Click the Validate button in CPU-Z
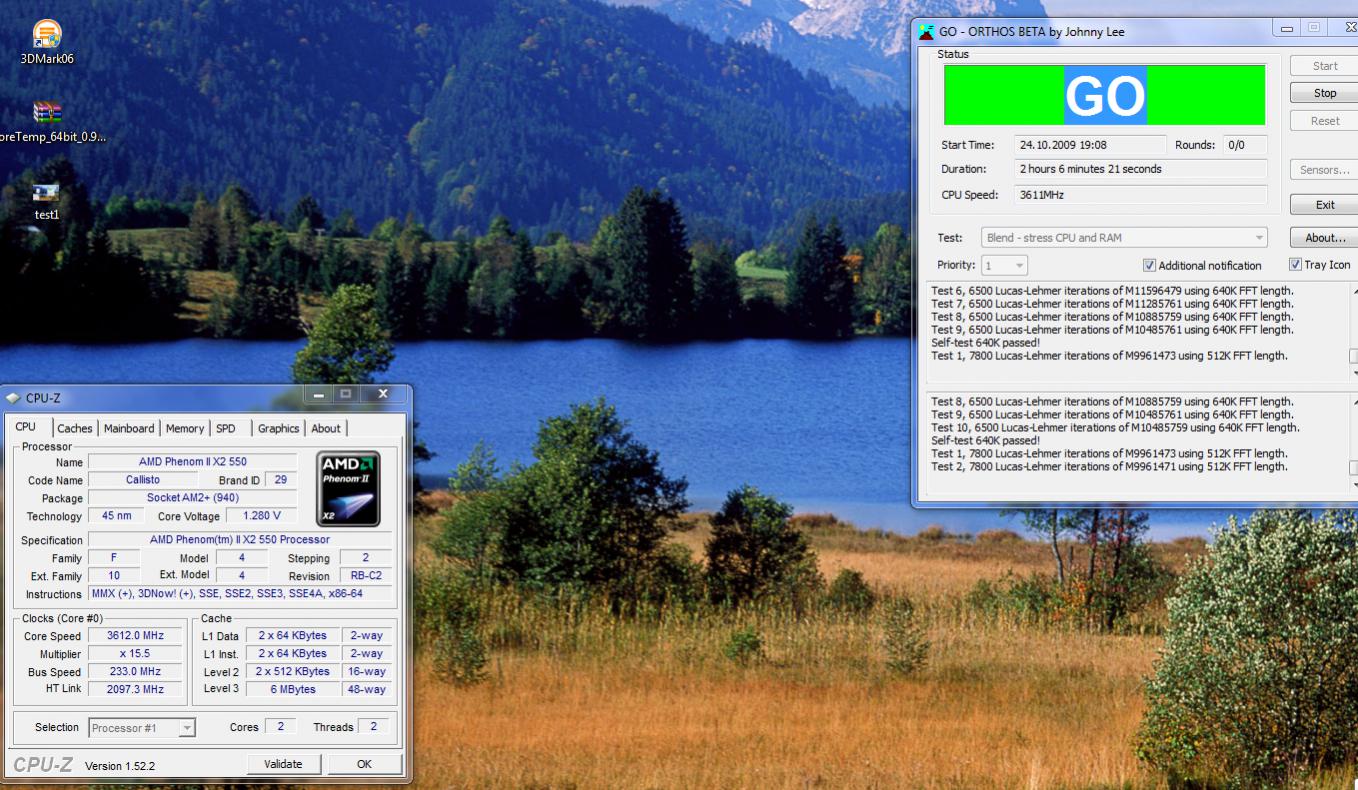The width and height of the screenshot is (1358, 790). [283, 764]
